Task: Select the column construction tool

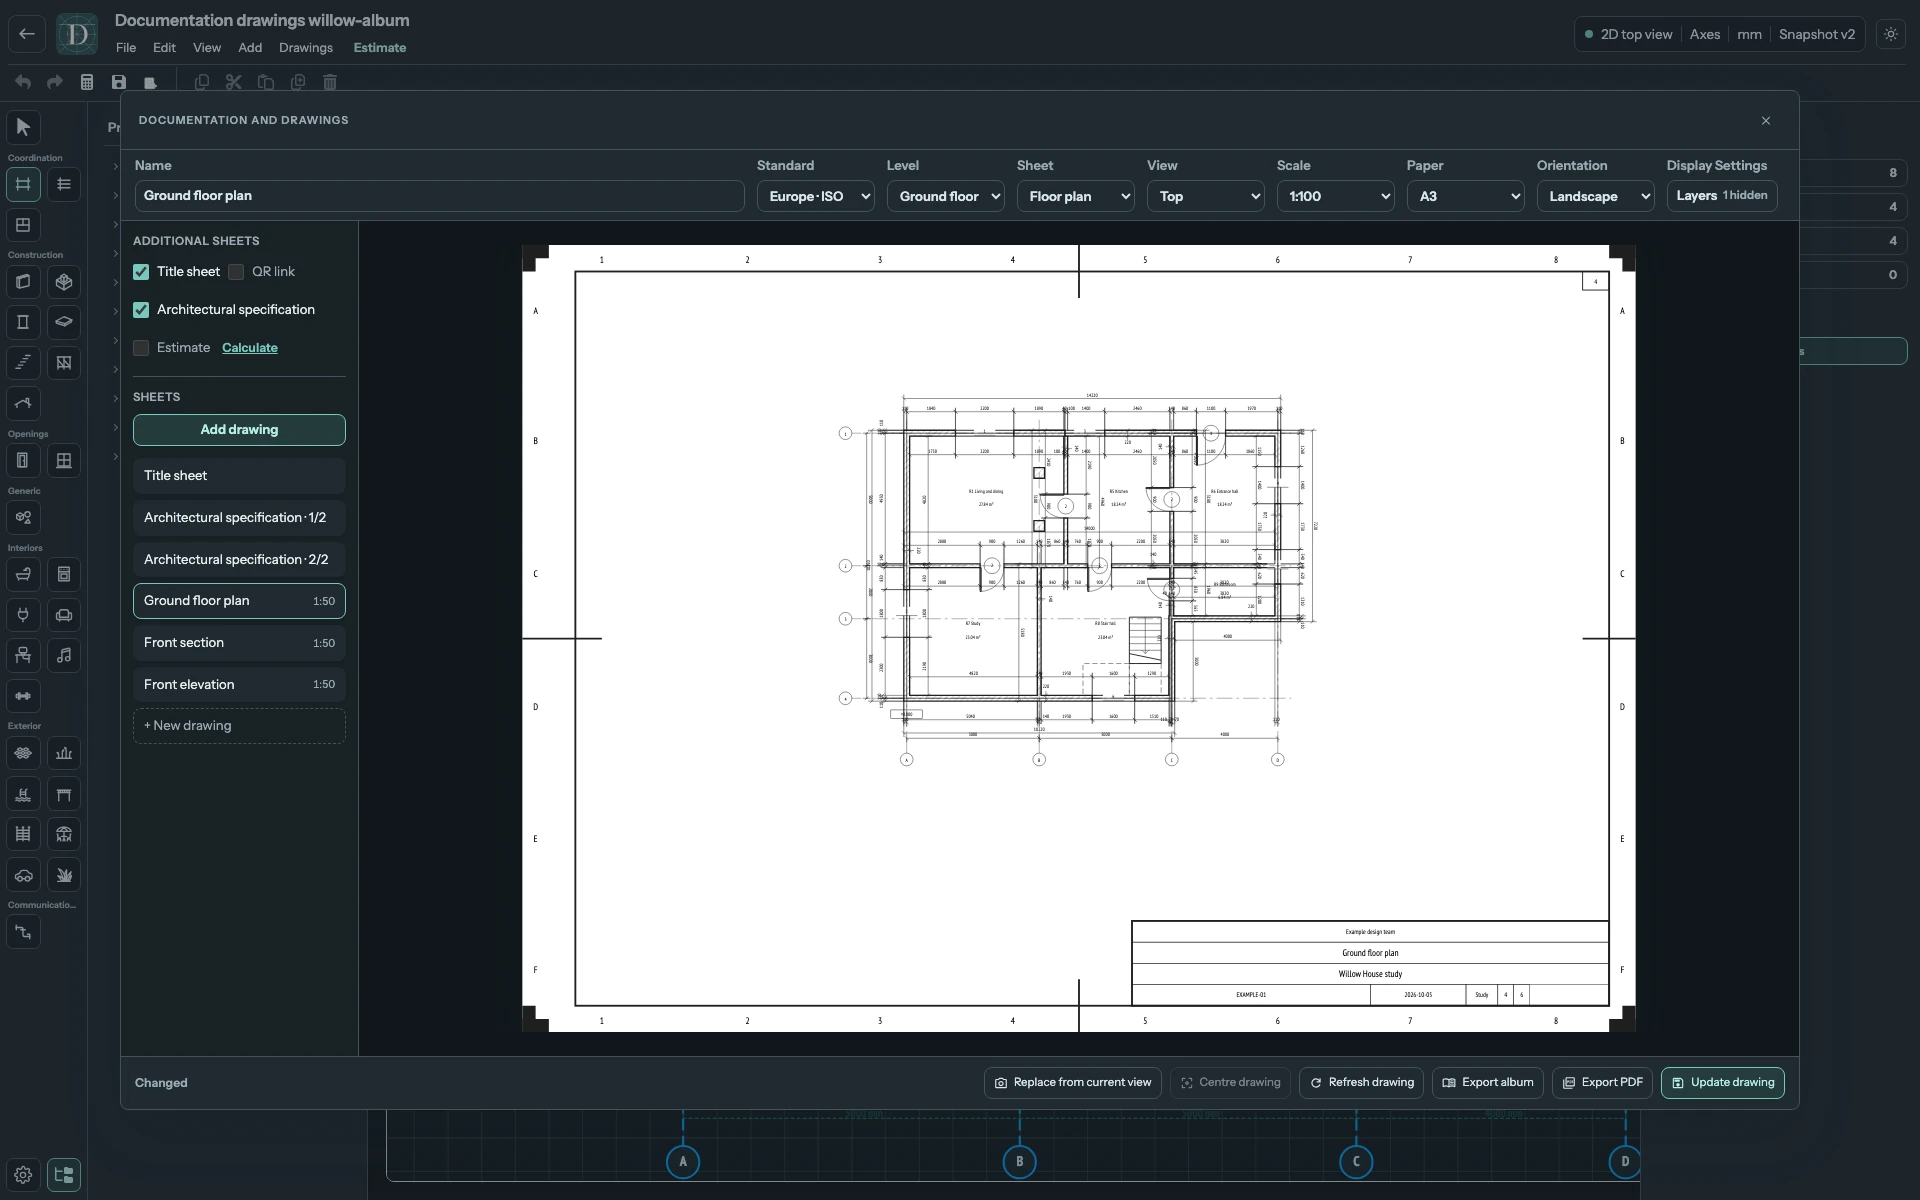Action: pyautogui.click(x=23, y=322)
